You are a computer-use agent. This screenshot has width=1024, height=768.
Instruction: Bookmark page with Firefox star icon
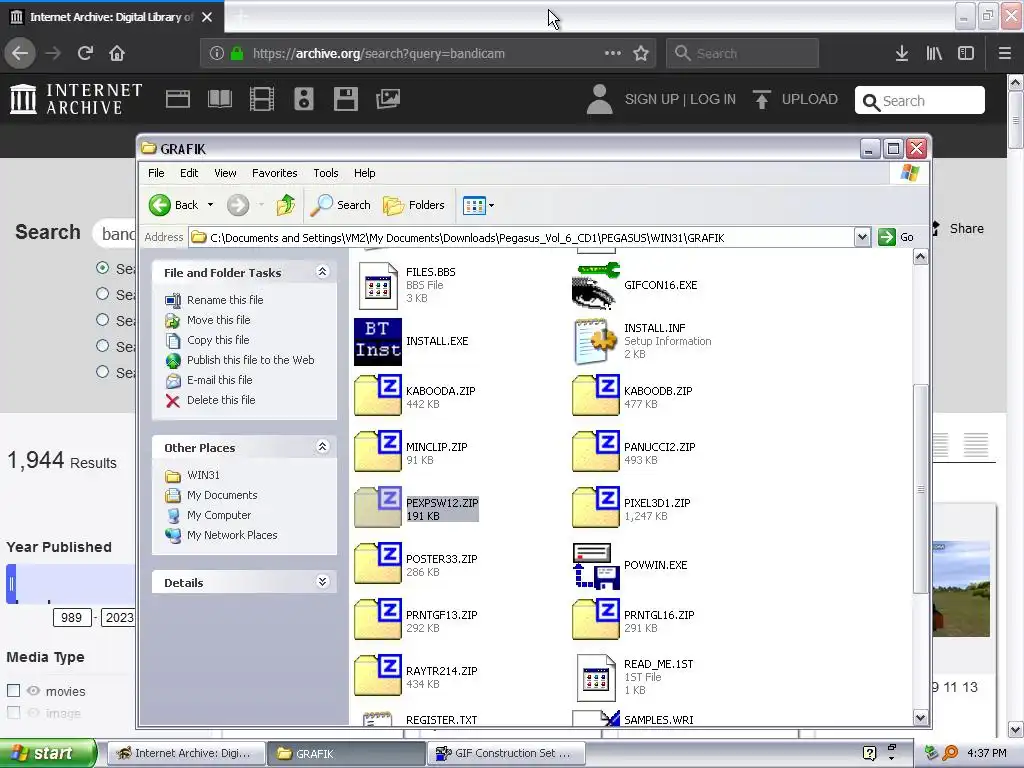pos(641,54)
